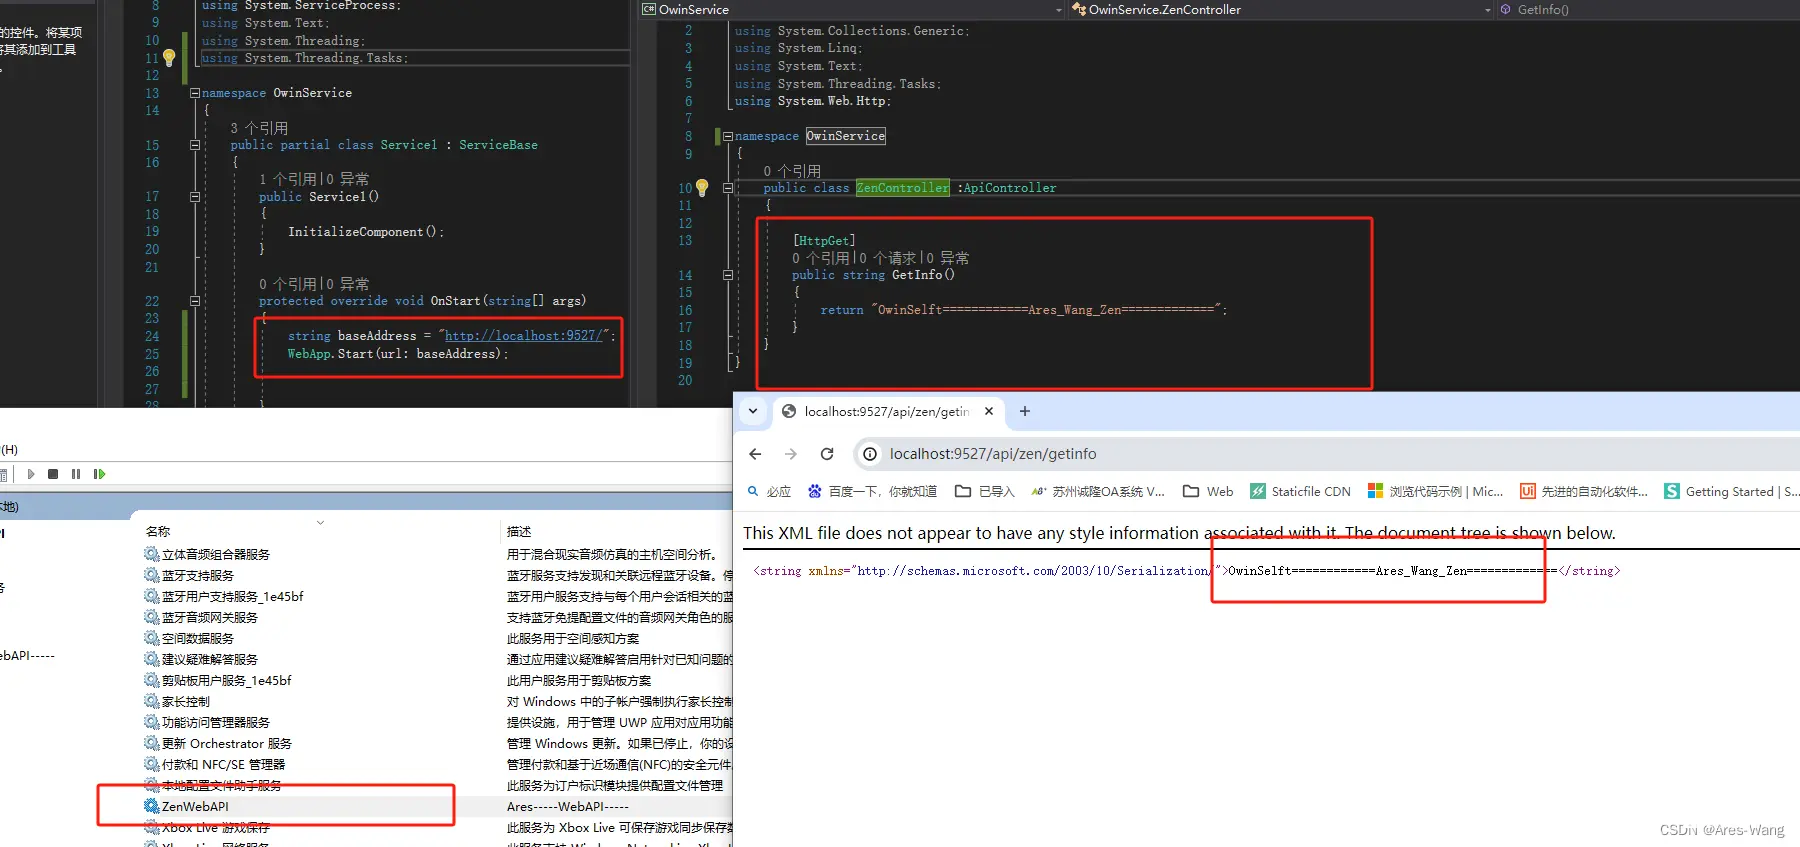Open the 百度一下 bookmark

click(872, 491)
